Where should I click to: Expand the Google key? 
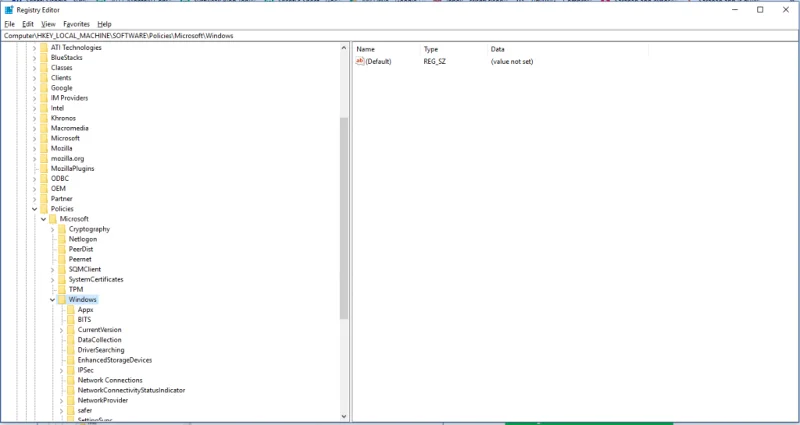(x=34, y=88)
